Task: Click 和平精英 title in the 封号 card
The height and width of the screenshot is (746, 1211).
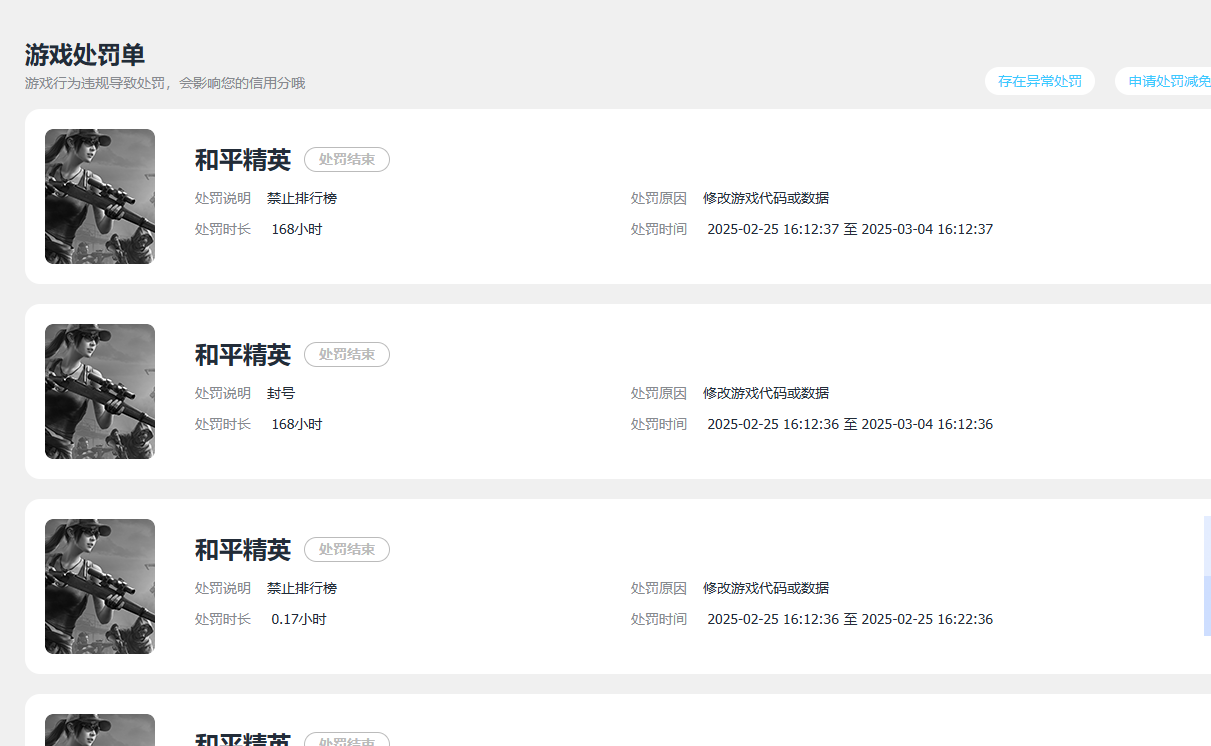Action: coord(243,355)
